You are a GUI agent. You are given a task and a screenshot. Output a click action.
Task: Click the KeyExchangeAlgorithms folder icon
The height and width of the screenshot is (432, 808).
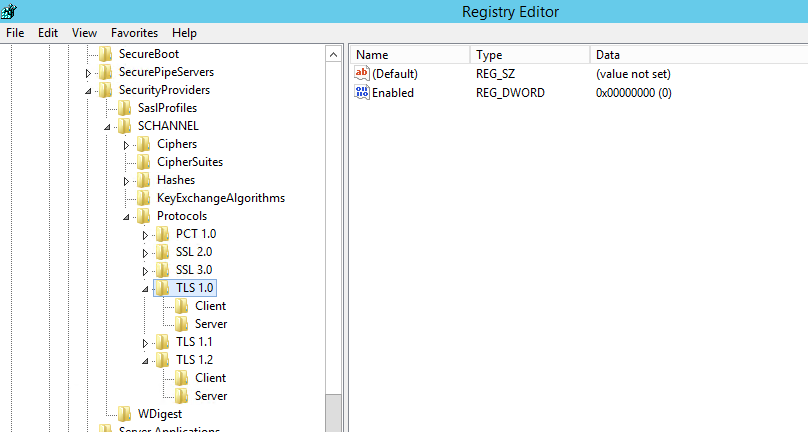[x=144, y=198]
